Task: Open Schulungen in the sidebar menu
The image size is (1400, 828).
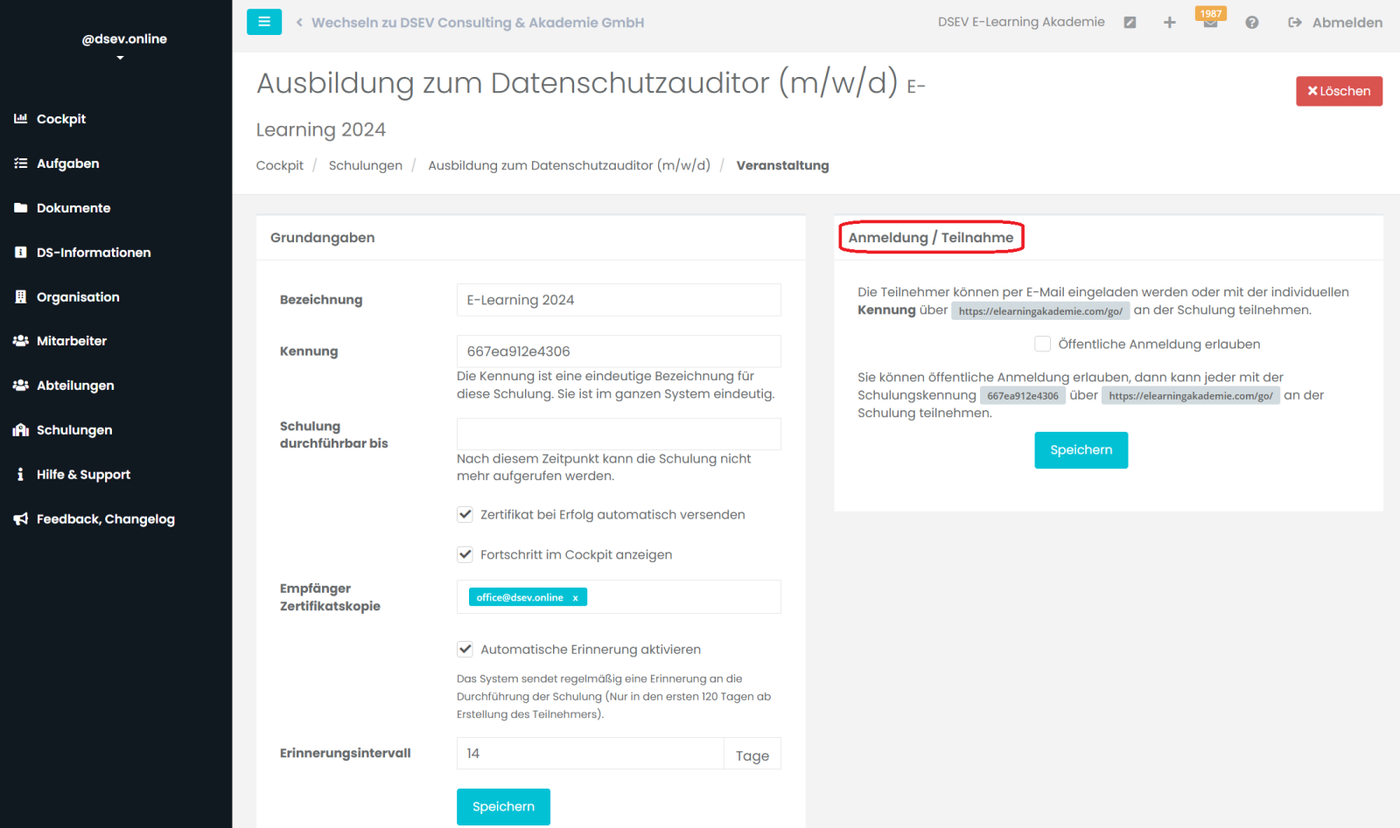Action: coord(74,430)
